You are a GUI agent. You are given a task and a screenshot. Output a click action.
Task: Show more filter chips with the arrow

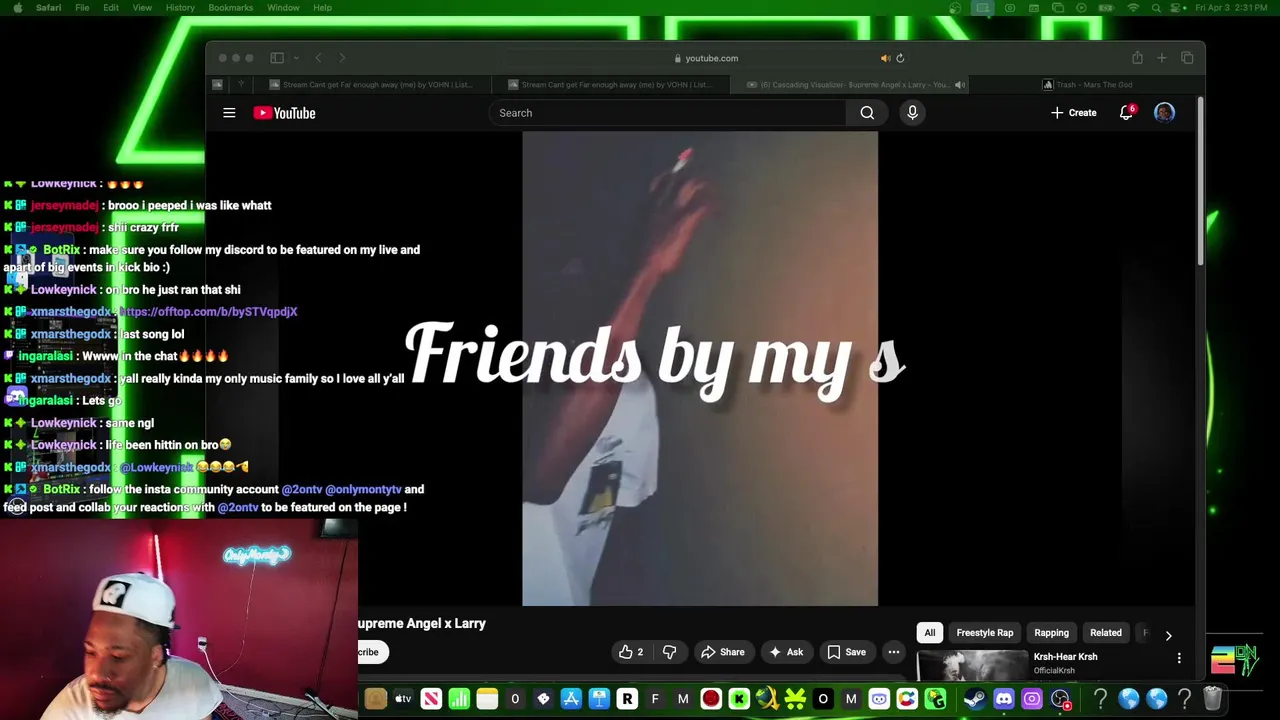point(1168,635)
